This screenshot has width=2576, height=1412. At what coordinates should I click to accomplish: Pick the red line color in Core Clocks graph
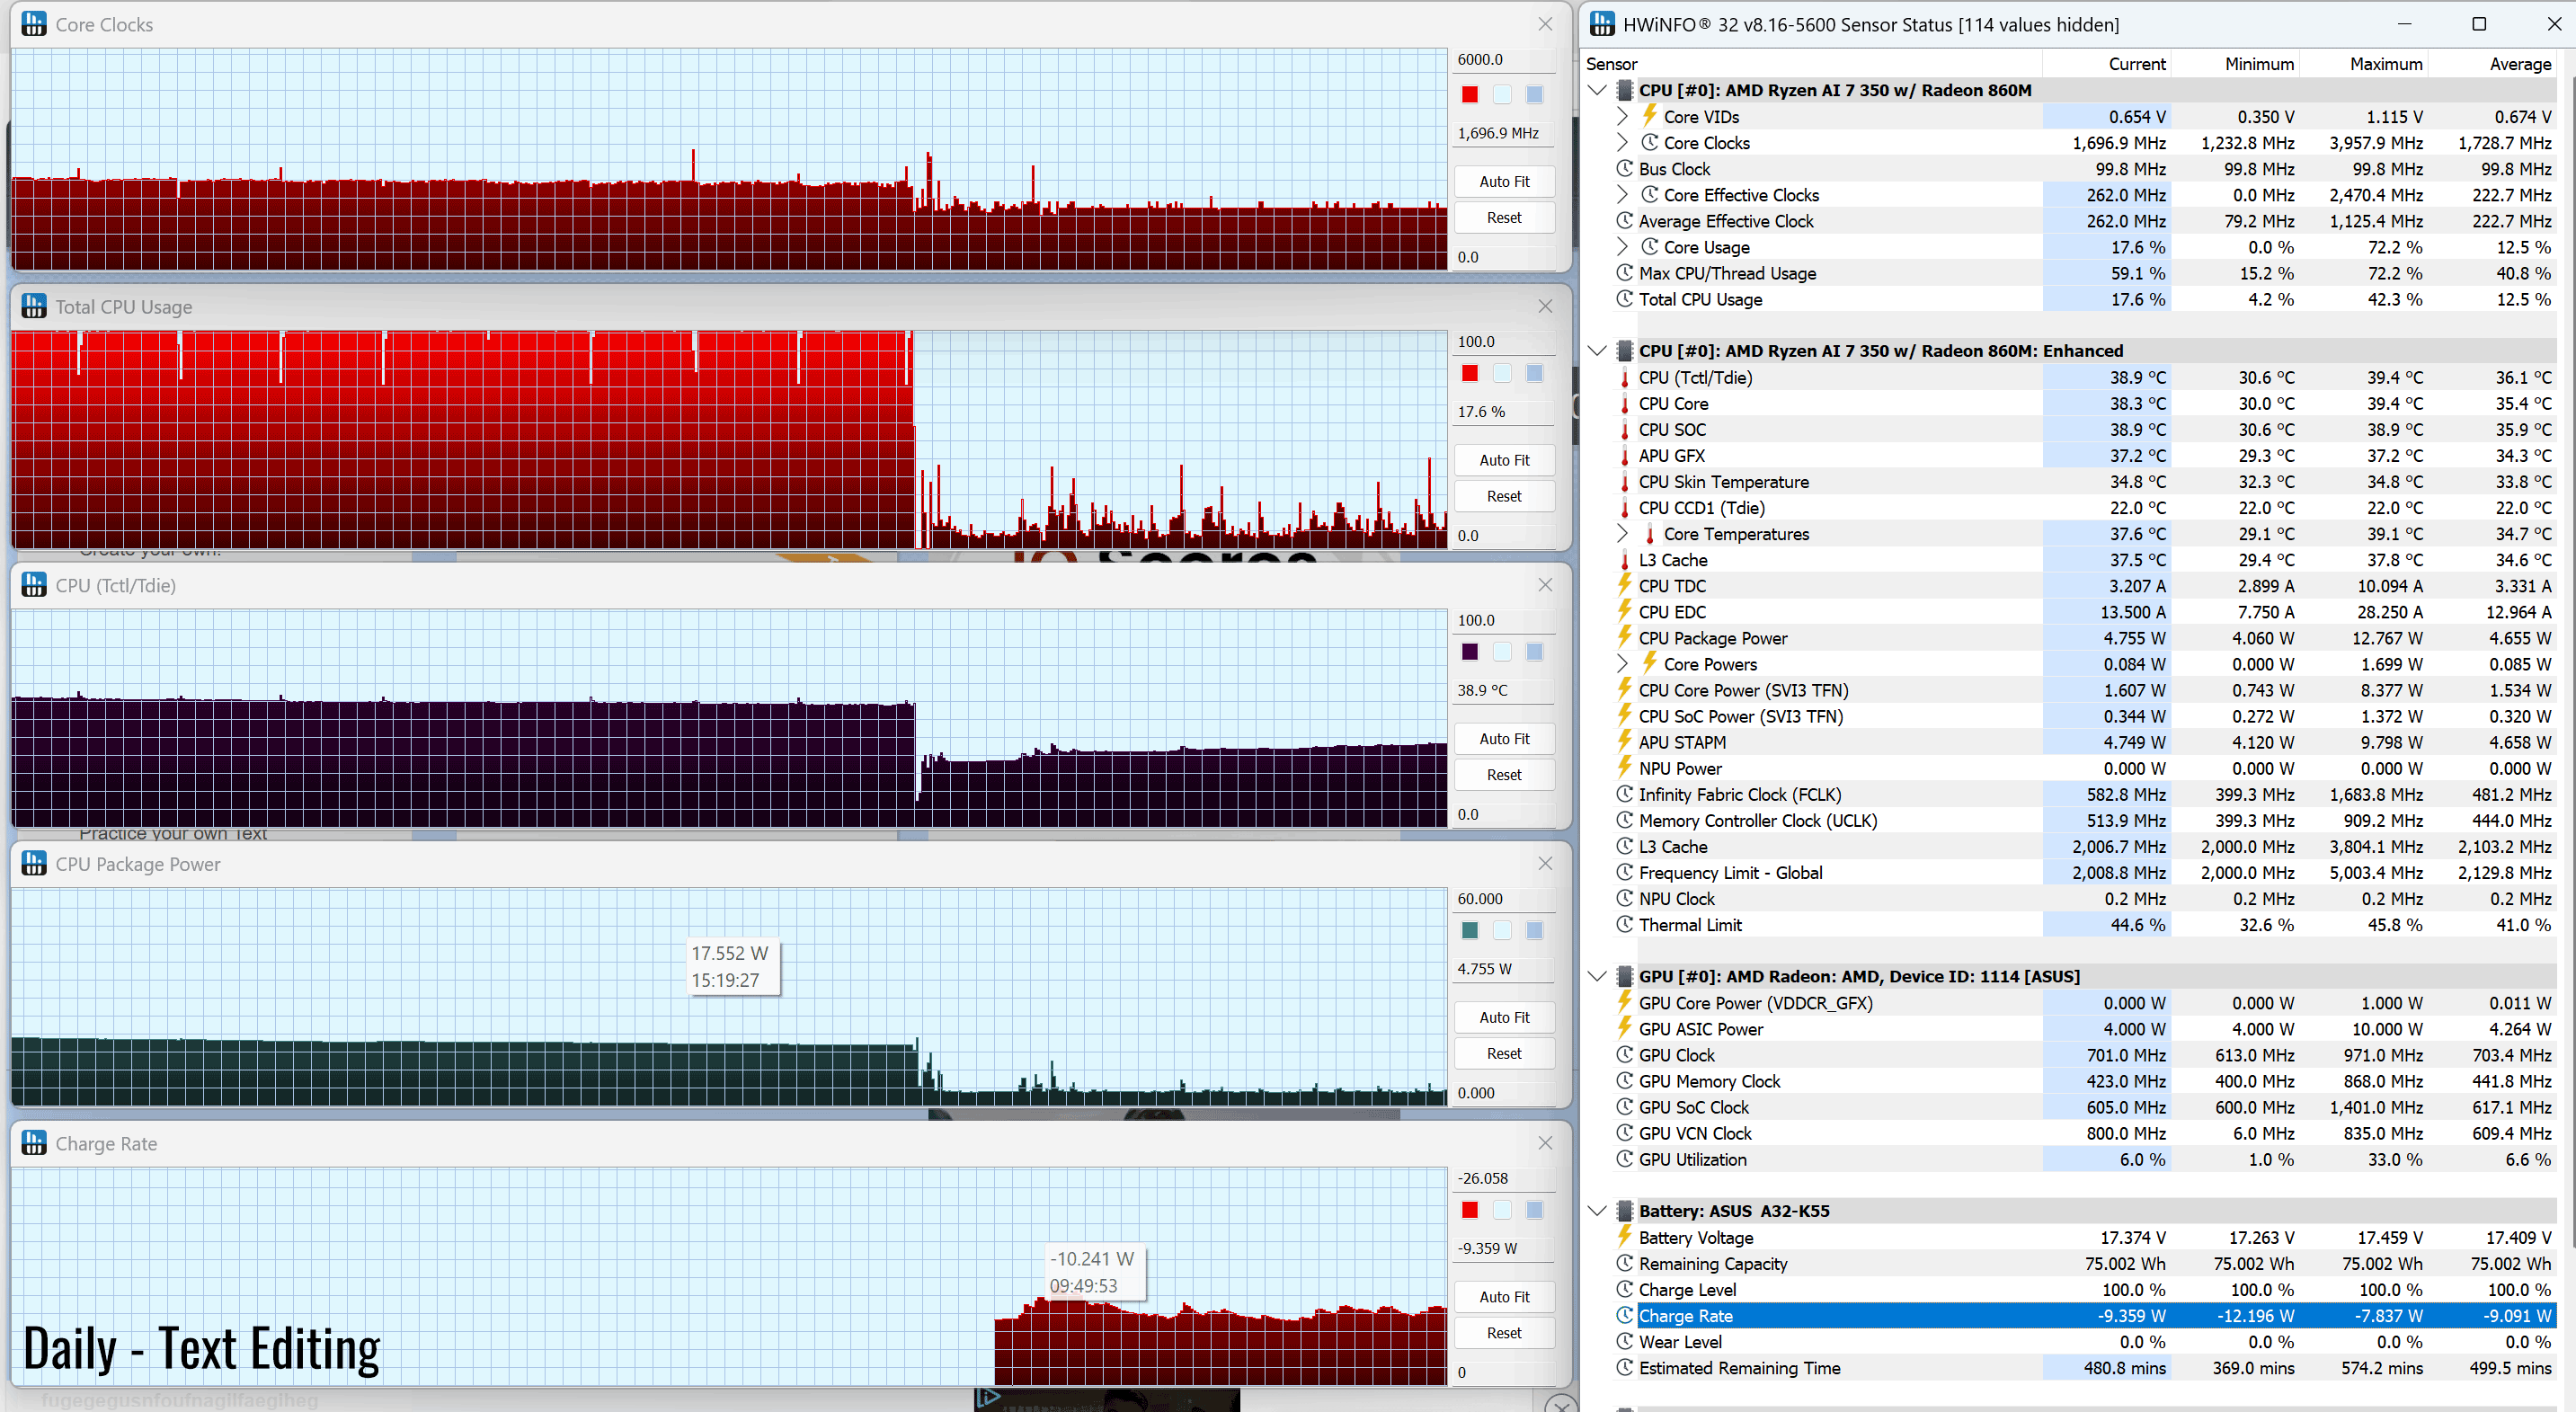tap(1469, 94)
